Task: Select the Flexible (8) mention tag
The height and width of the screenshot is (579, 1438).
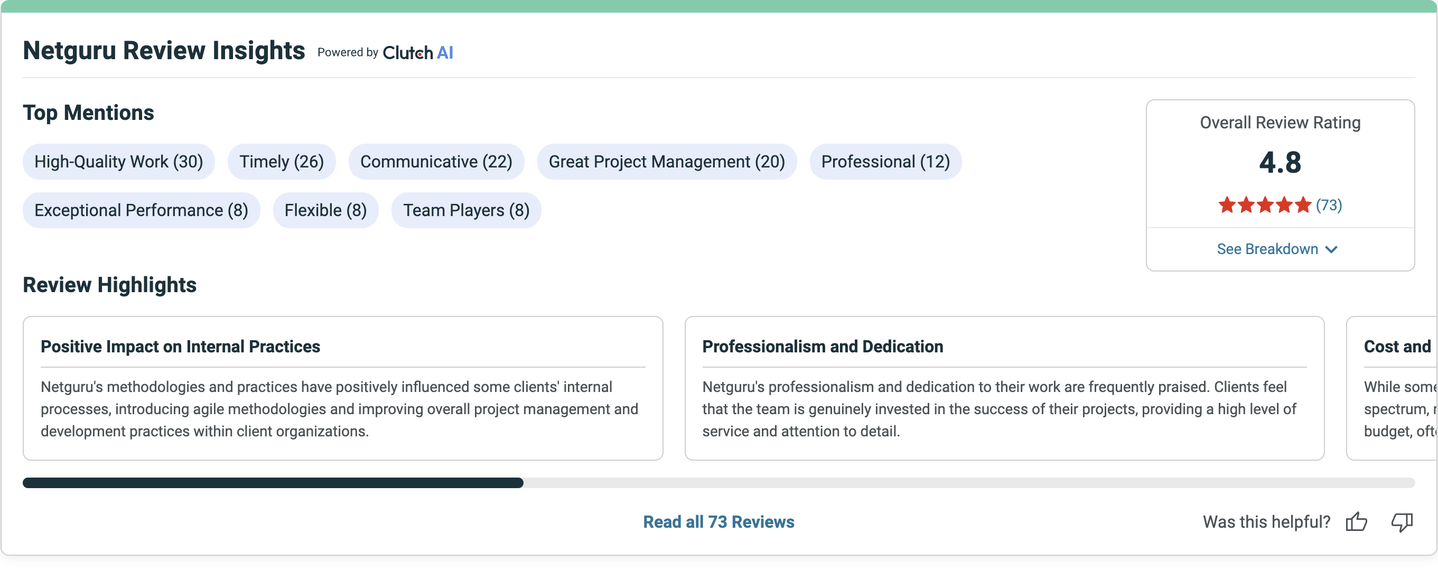Action: [x=326, y=210]
